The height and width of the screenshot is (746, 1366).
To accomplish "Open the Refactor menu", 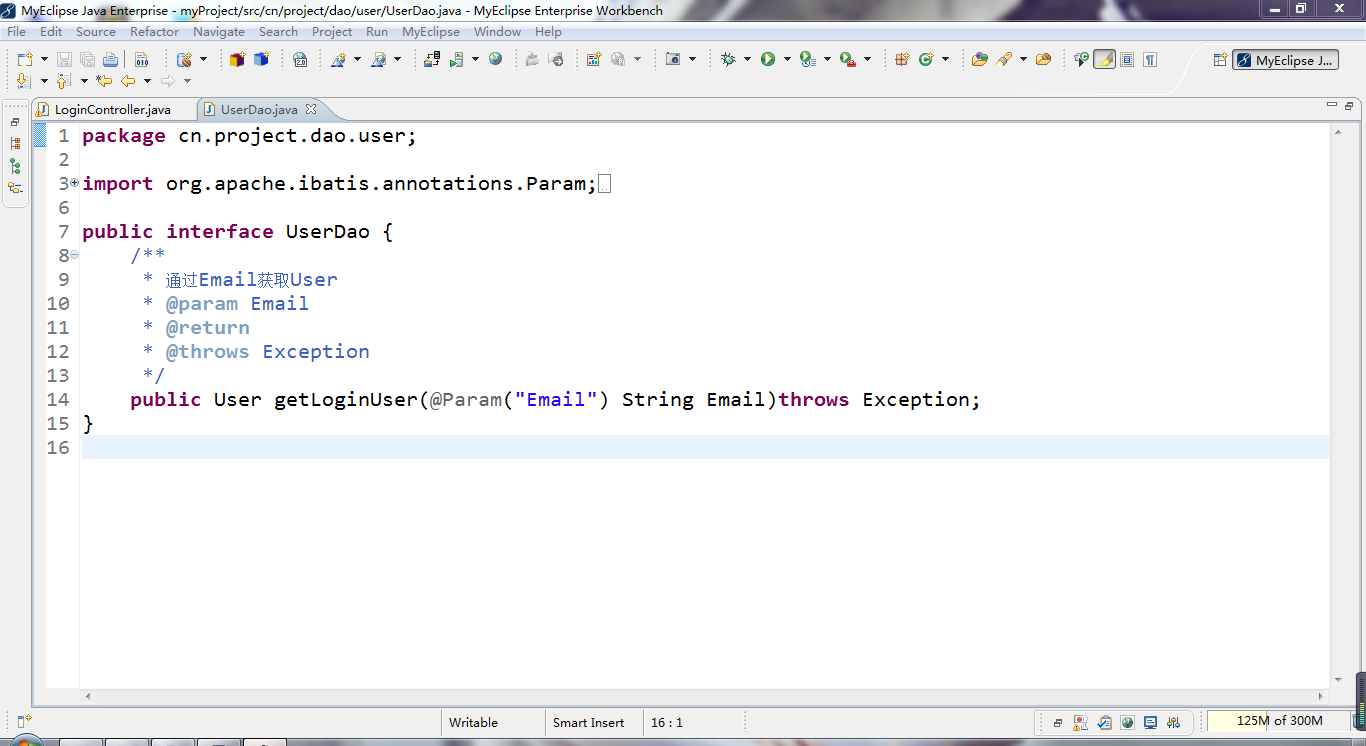I will click(154, 32).
